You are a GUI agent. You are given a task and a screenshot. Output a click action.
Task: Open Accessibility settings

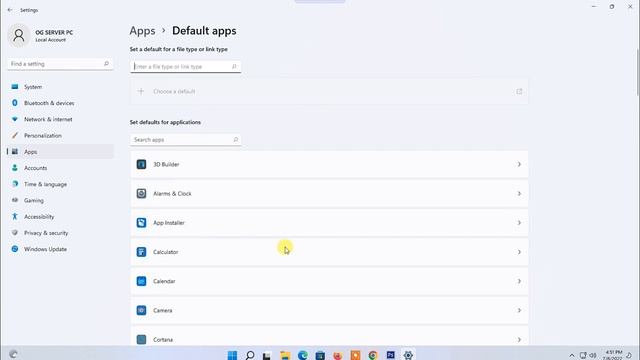pos(60,216)
